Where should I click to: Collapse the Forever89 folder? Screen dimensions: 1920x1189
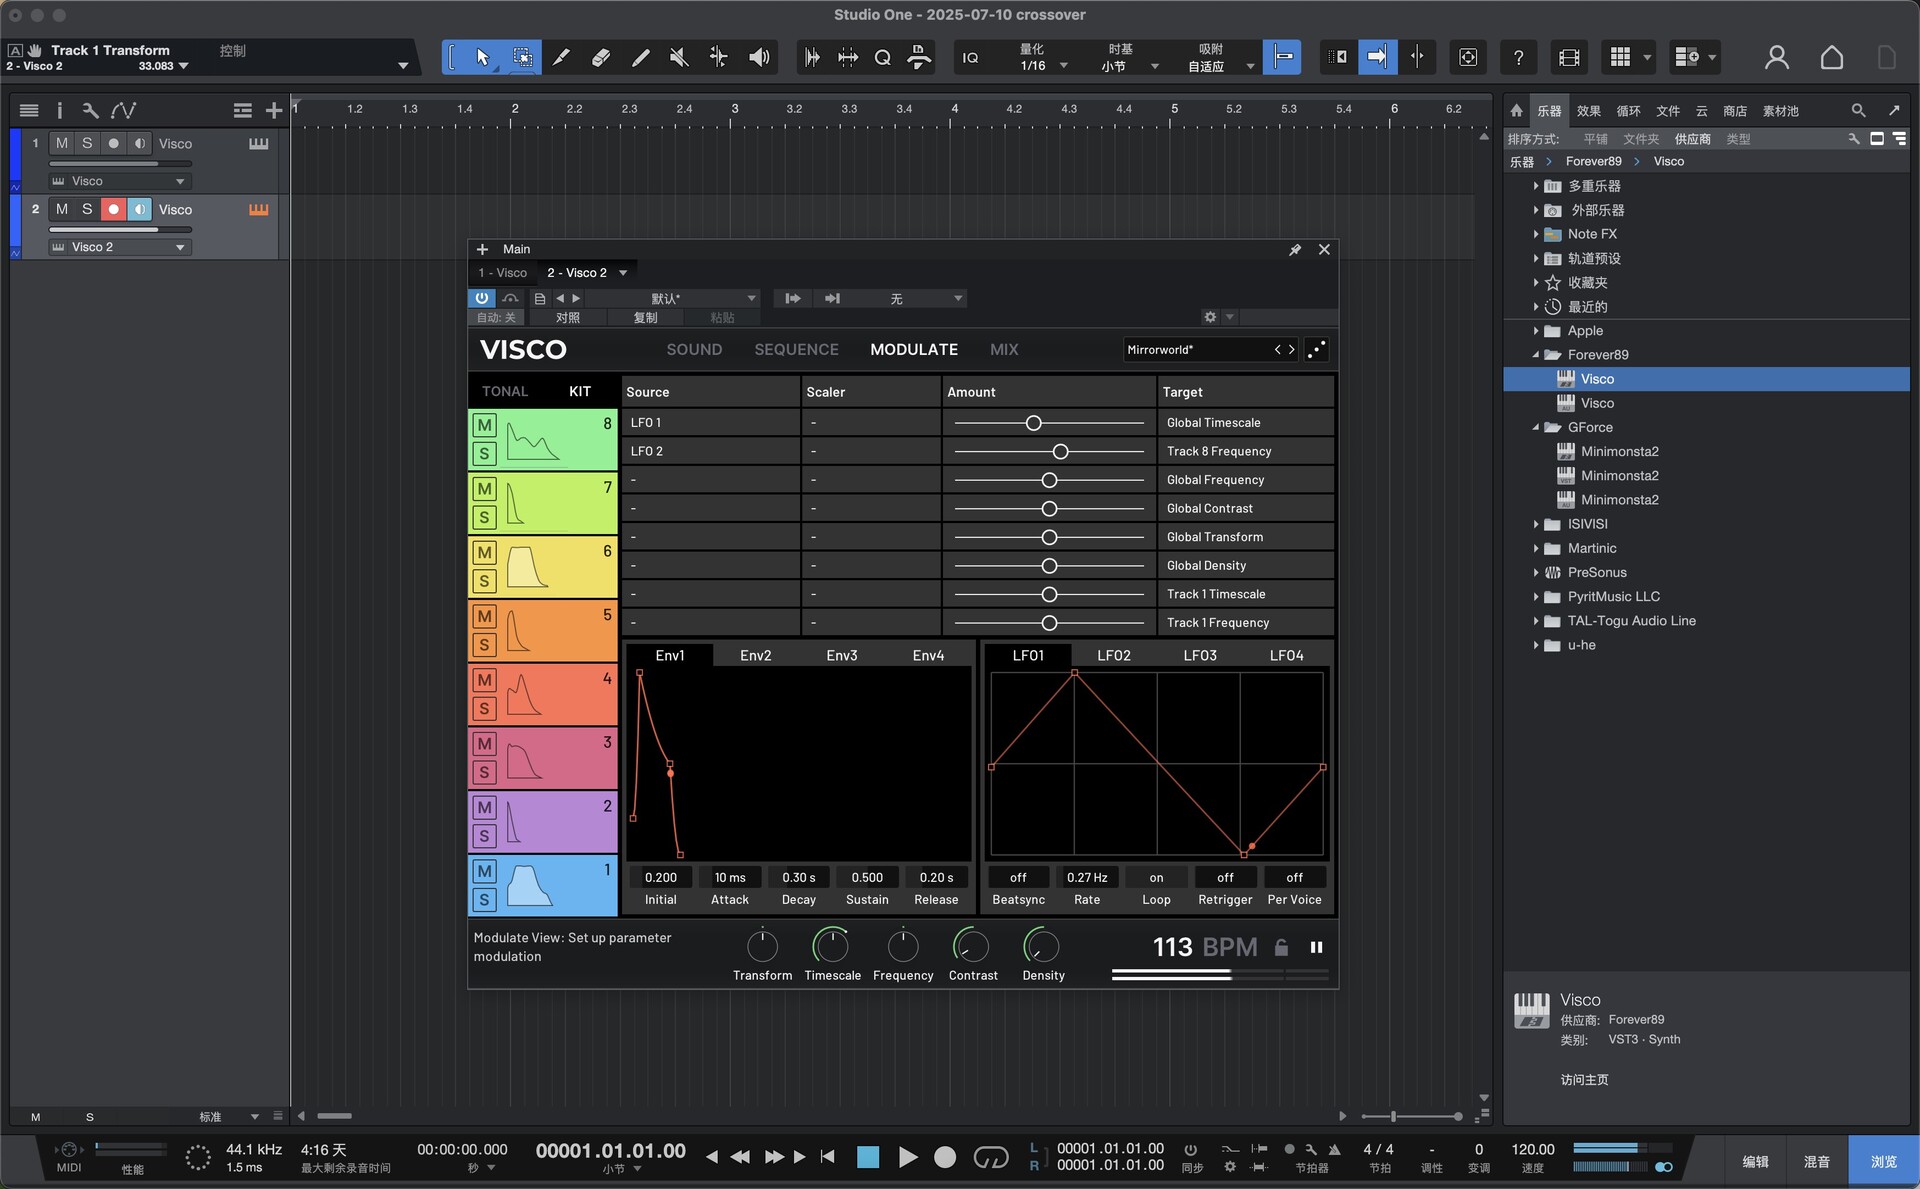[x=1536, y=355]
